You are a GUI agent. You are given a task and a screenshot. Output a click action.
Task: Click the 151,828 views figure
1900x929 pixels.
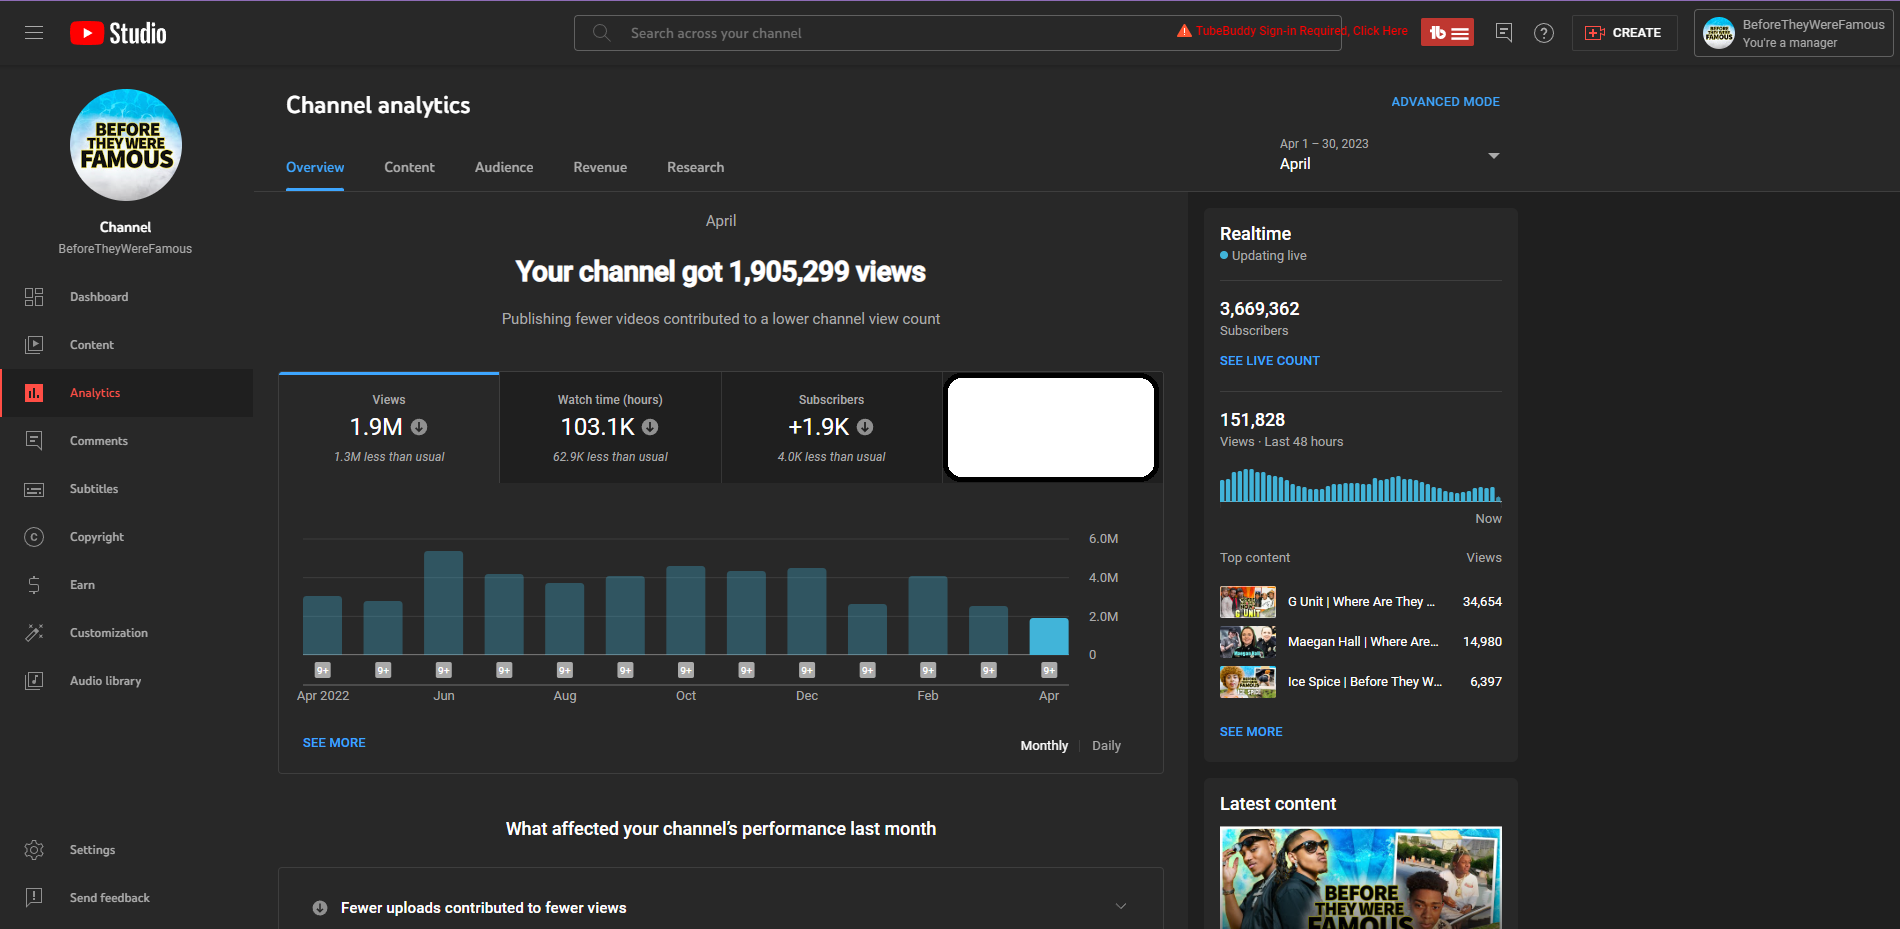[x=1252, y=420]
